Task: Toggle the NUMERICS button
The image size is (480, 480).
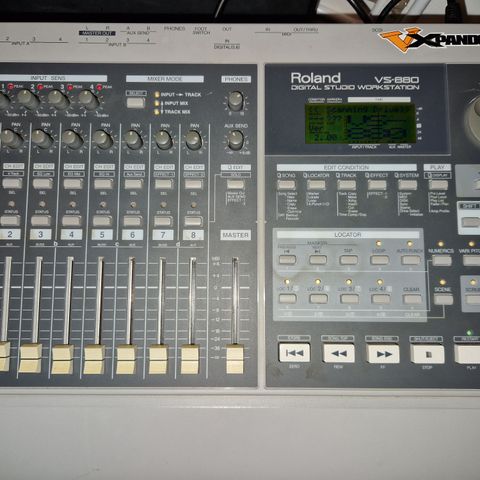Action: point(441,260)
